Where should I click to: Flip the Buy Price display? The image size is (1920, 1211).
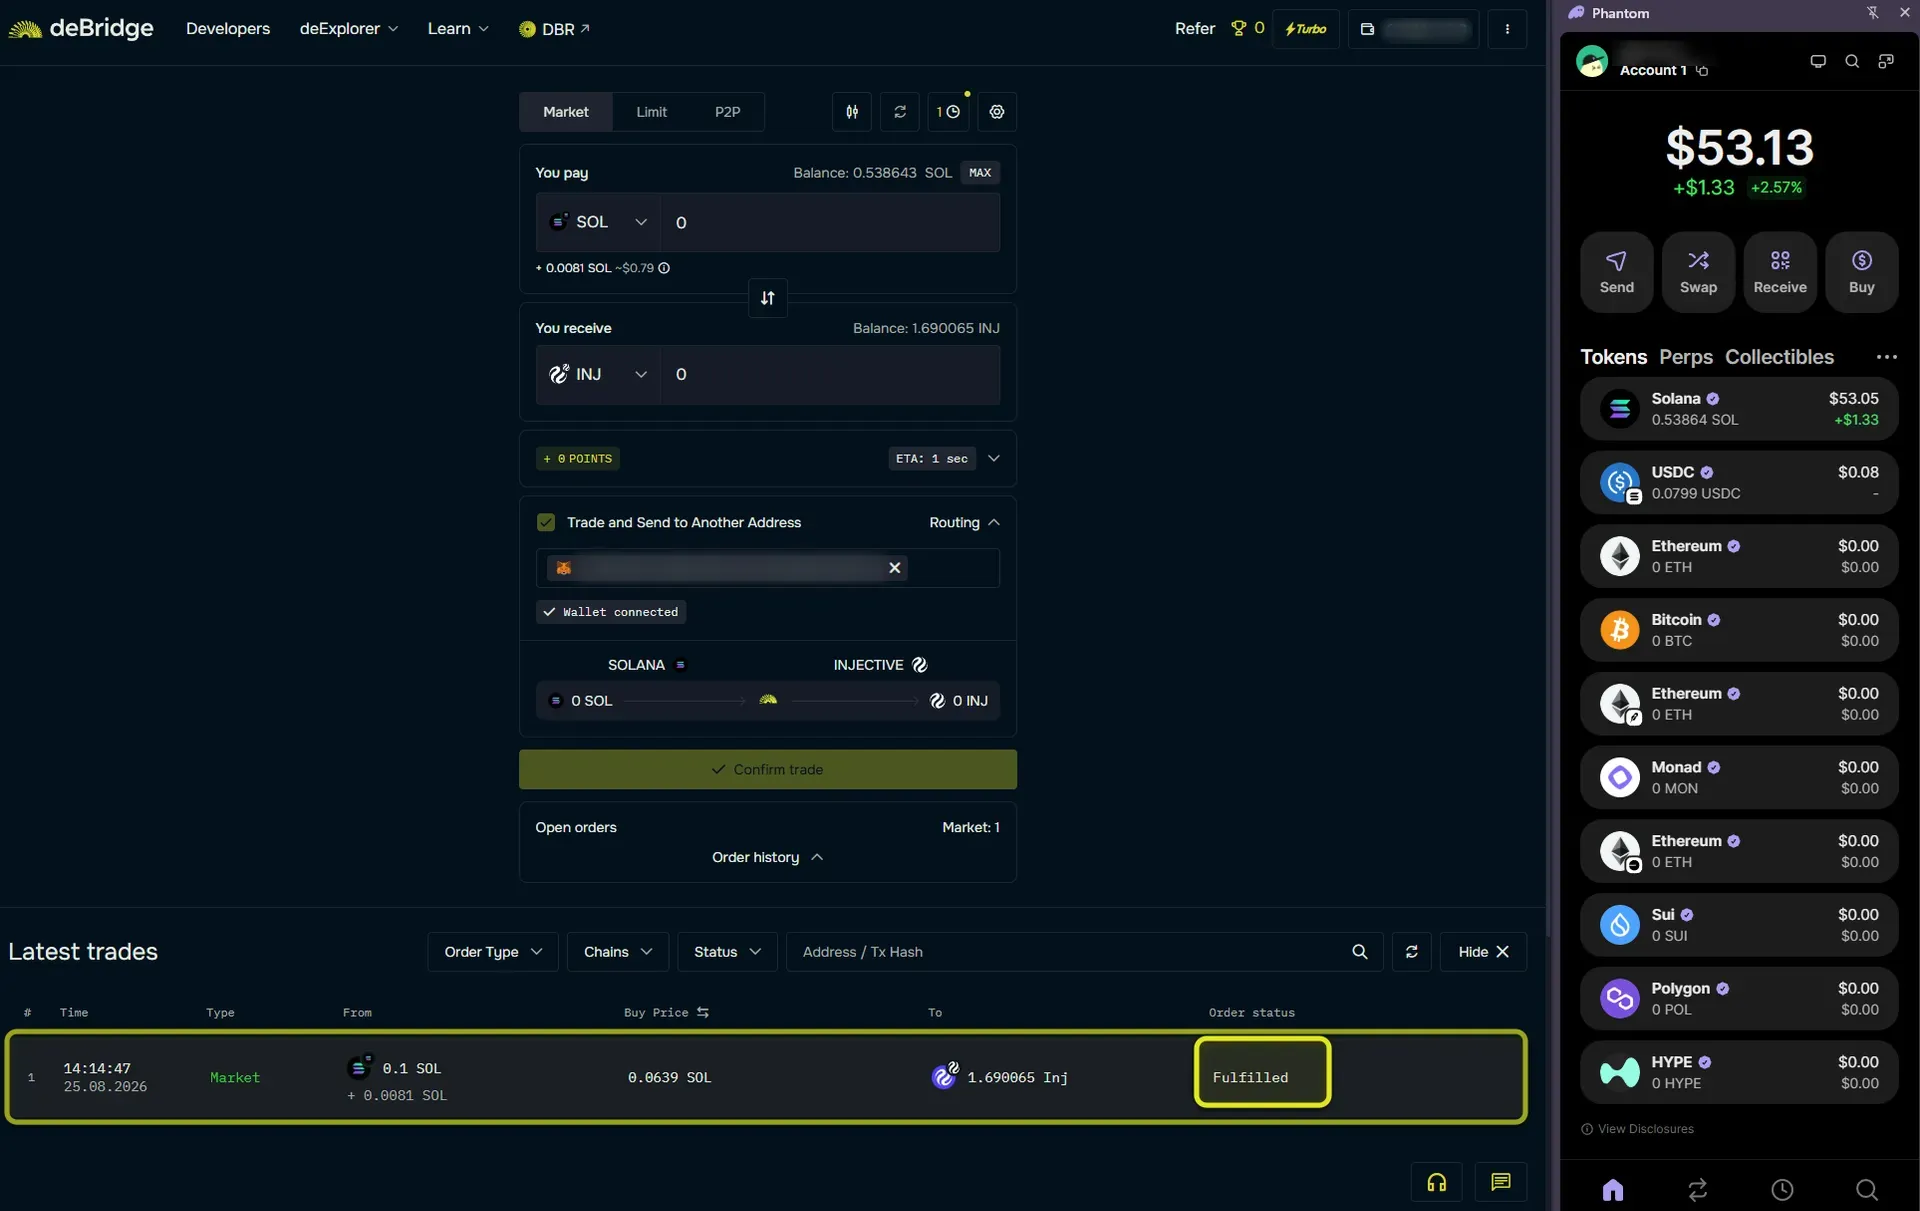pyautogui.click(x=703, y=1012)
